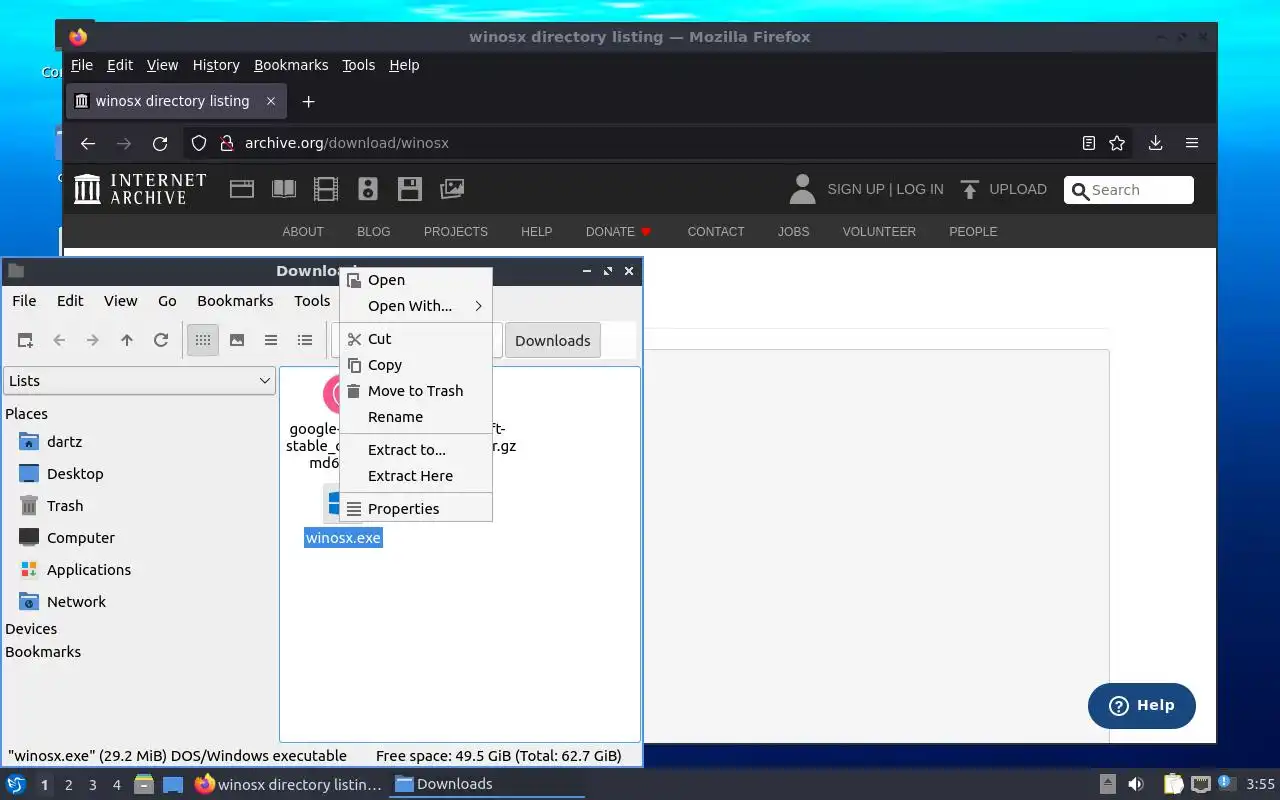Open the Internet Archive software floppy icon
Screen dimensions: 1280x800
point(410,189)
